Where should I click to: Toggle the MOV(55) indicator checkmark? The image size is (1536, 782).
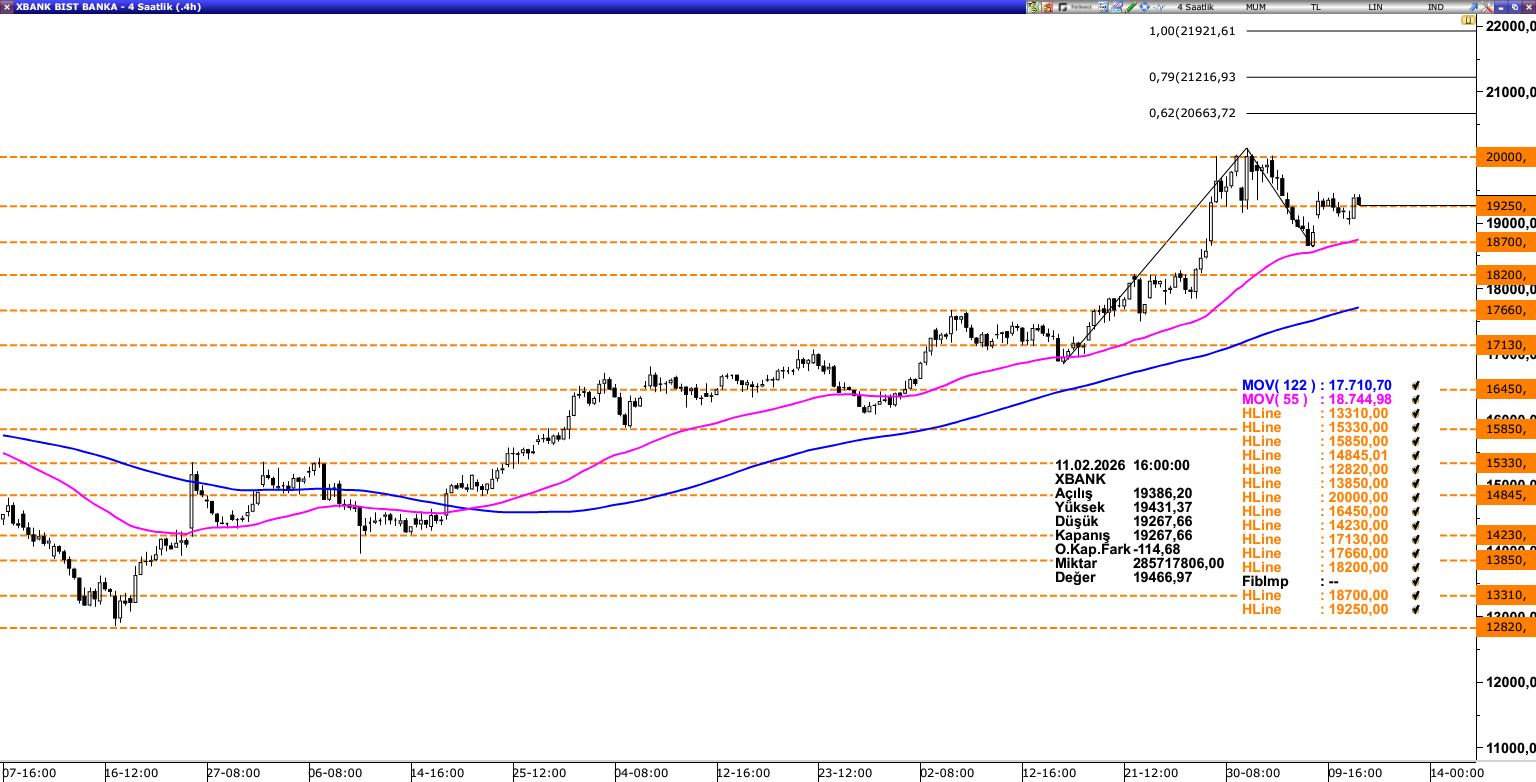[1416, 399]
